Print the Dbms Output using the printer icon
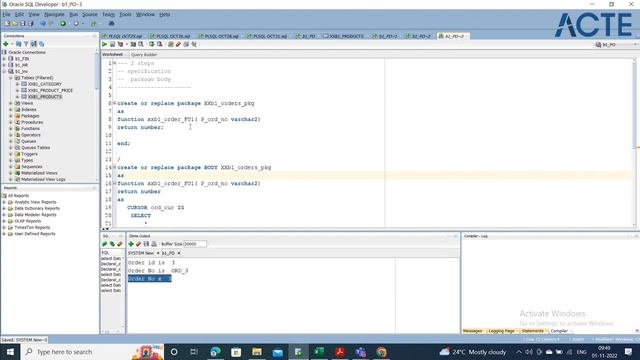Viewport: 640px width, 360px height. coord(154,244)
